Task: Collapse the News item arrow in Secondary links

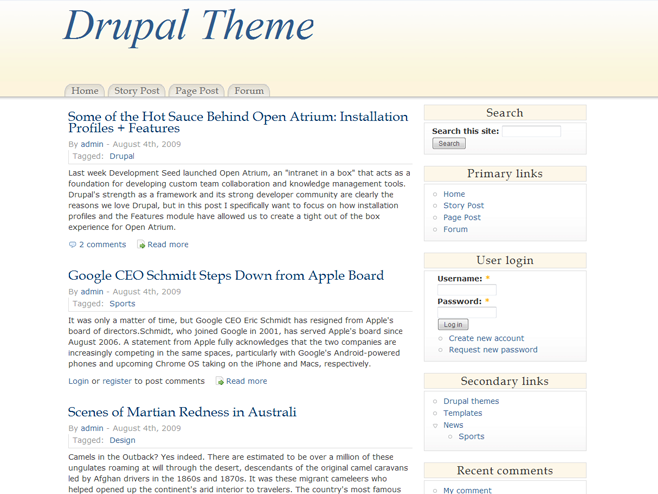Action: pyautogui.click(x=435, y=426)
